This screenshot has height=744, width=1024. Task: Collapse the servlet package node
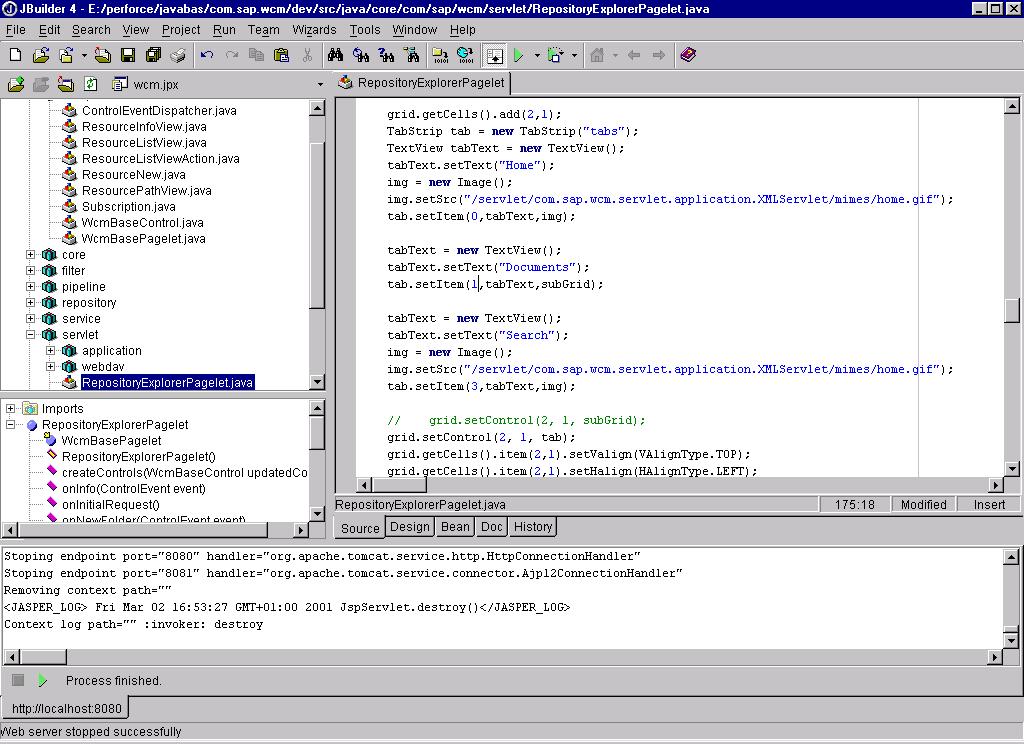31,335
